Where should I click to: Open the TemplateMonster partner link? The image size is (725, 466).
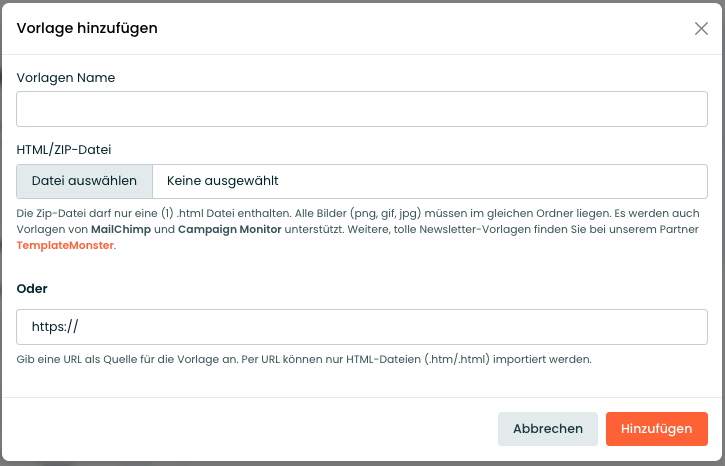click(65, 245)
